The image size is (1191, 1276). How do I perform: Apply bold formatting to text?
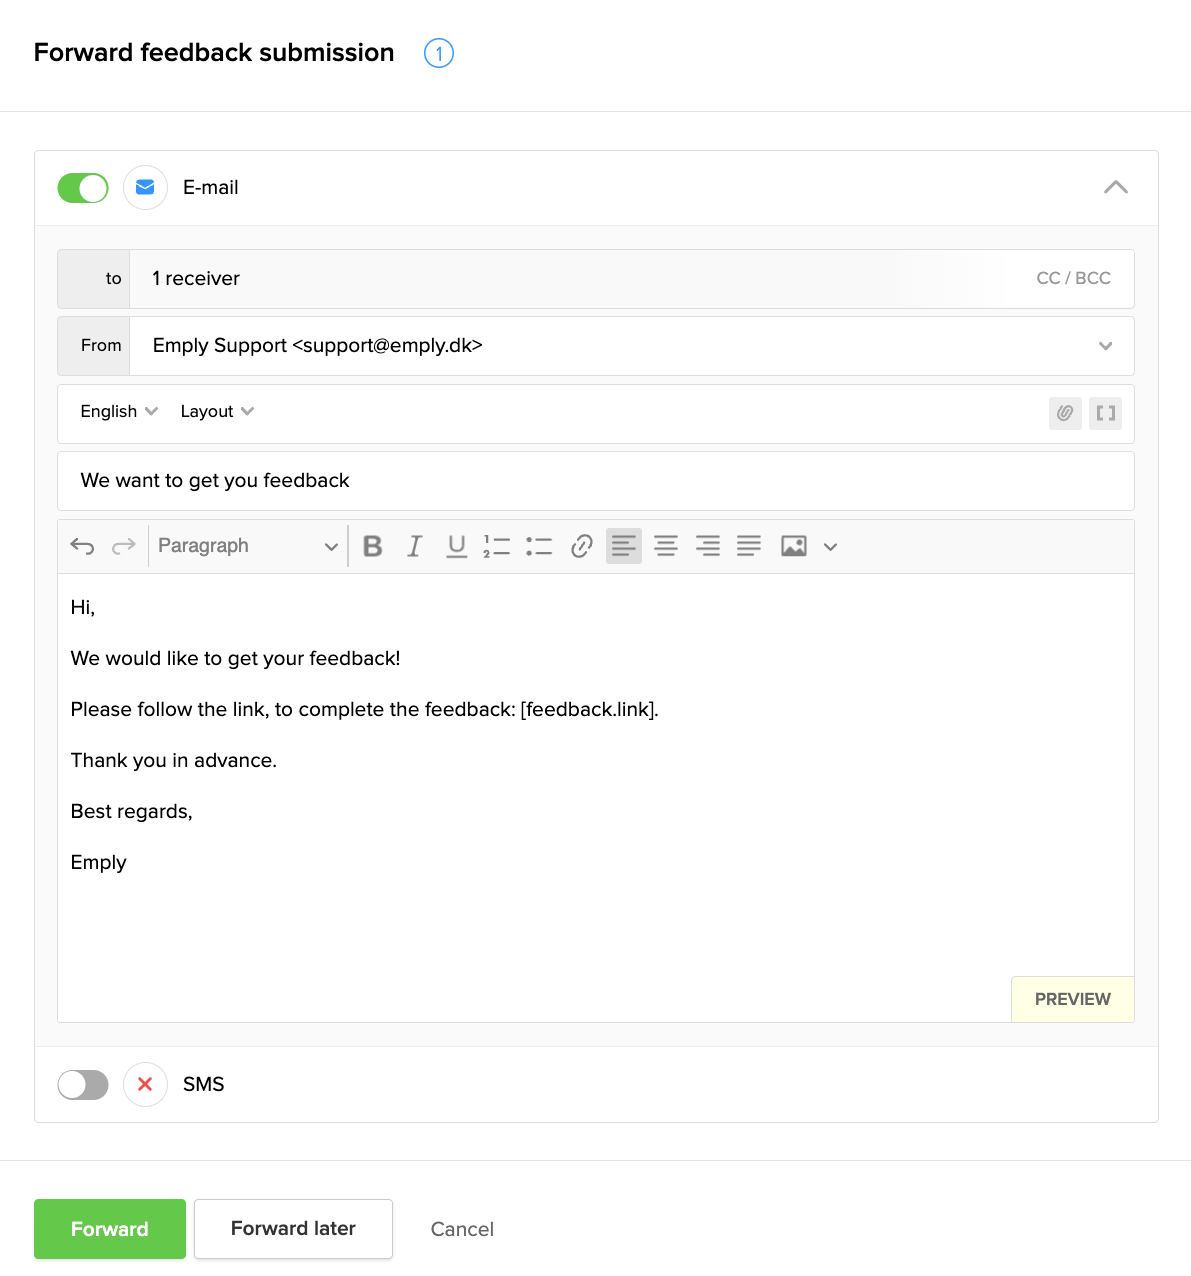[x=373, y=546]
